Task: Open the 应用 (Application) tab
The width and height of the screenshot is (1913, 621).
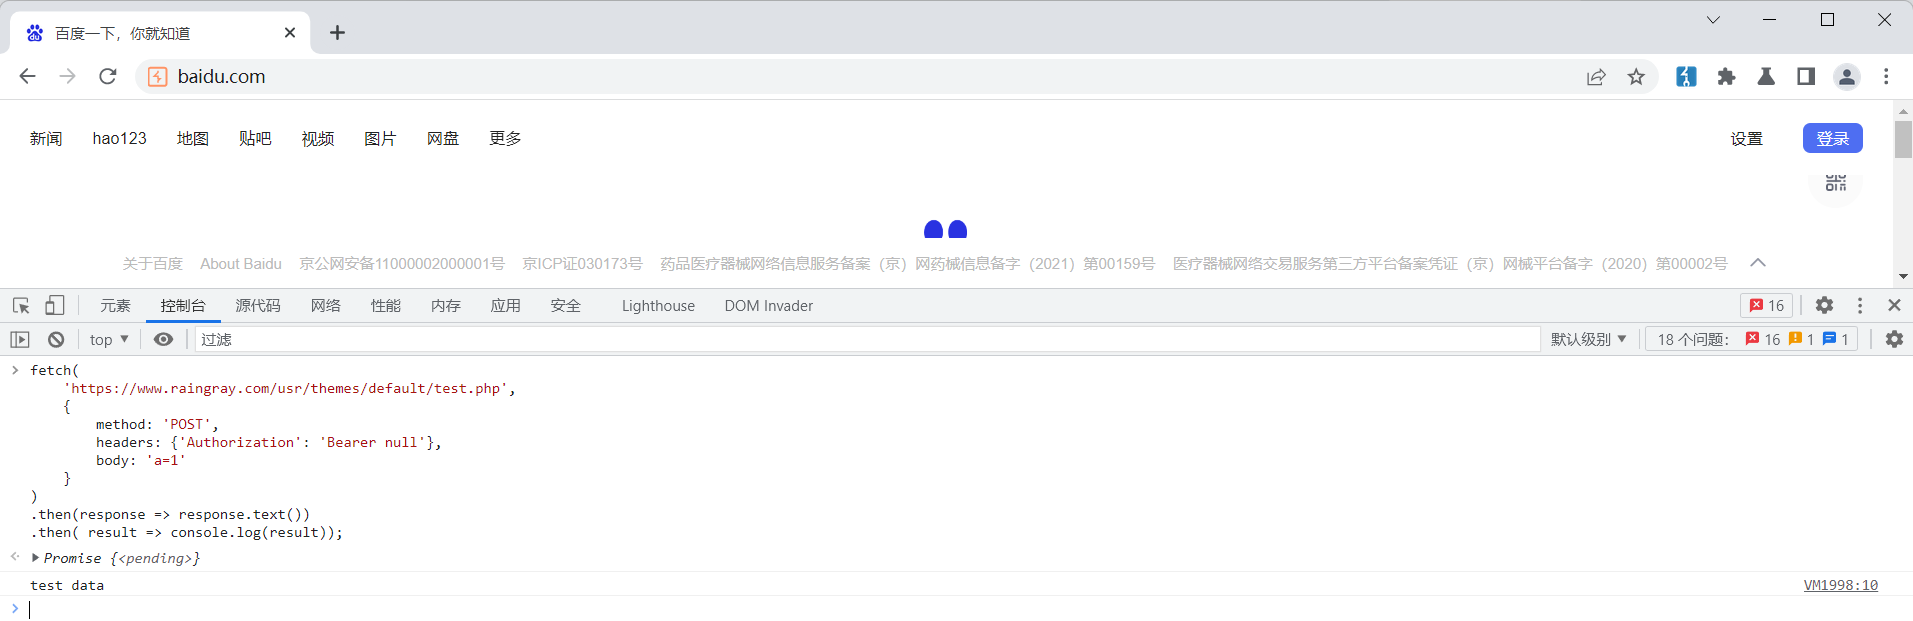Action: 506,306
